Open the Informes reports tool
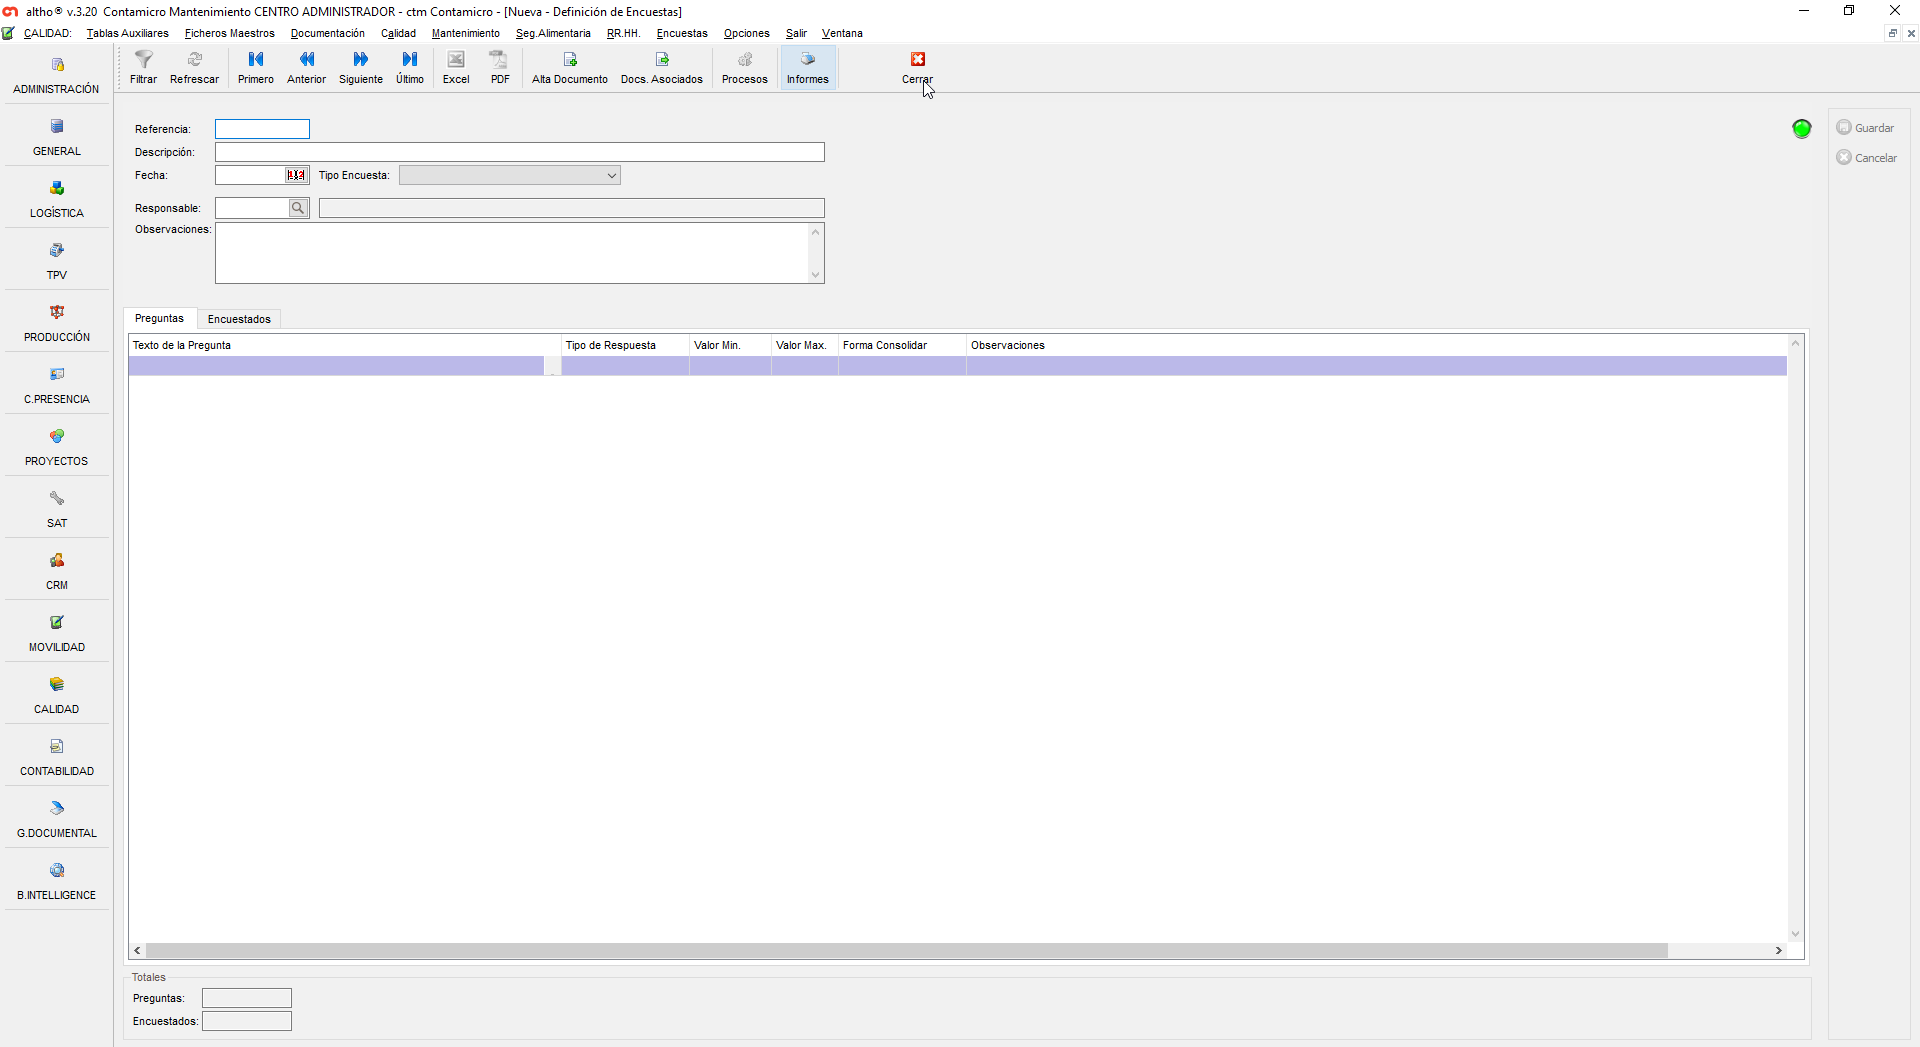Viewport: 1920px width, 1047px height. click(807, 61)
